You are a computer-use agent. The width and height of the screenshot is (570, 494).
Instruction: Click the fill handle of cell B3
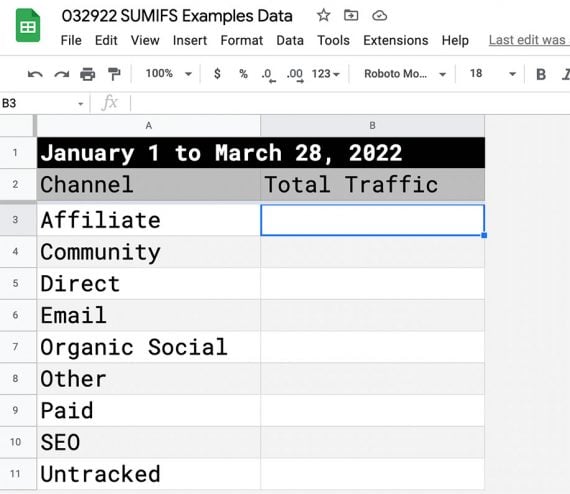click(x=484, y=236)
